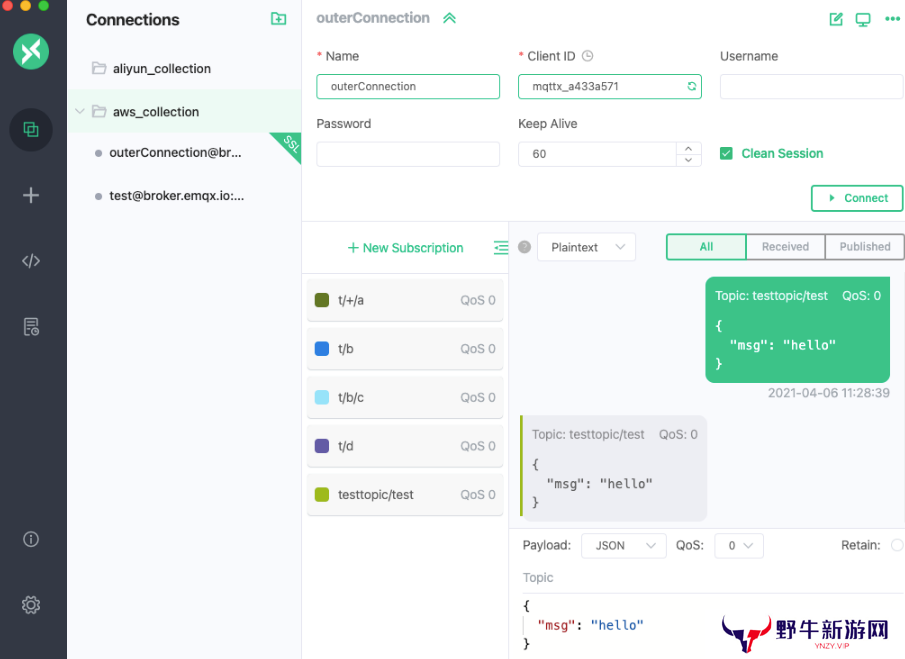Click the blue color swatch for t/b
905x659 pixels.
point(322,349)
